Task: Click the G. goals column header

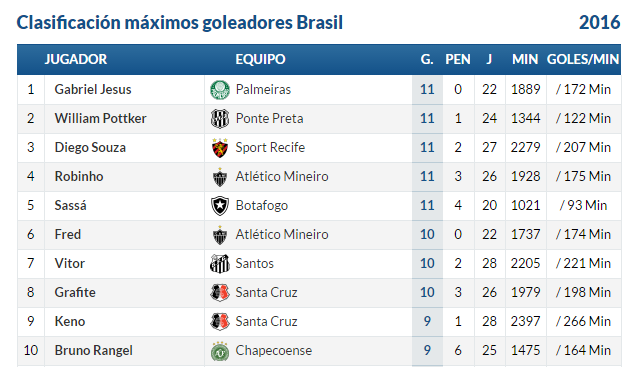Action: pyautogui.click(x=427, y=59)
